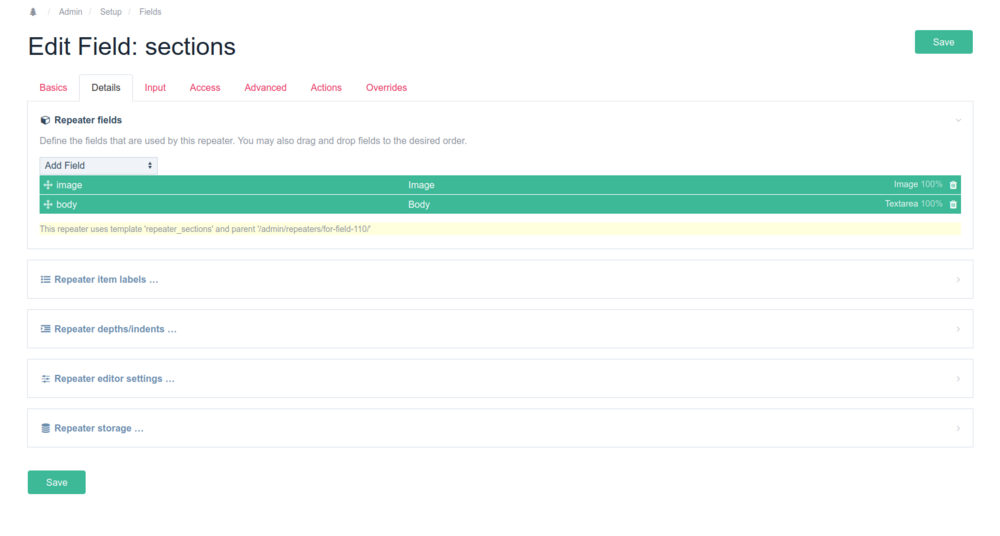Click the sliders icon beside Repeater editor settings
The height and width of the screenshot is (536, 1000).
tap(45, 379)
